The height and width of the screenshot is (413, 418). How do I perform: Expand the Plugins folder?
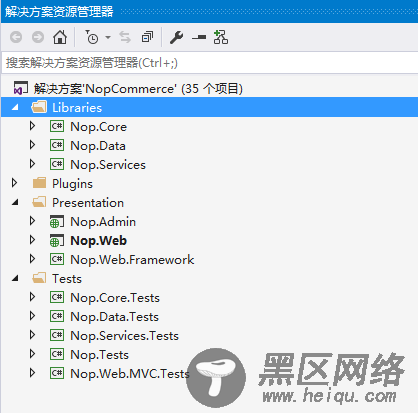click(14, 183)
